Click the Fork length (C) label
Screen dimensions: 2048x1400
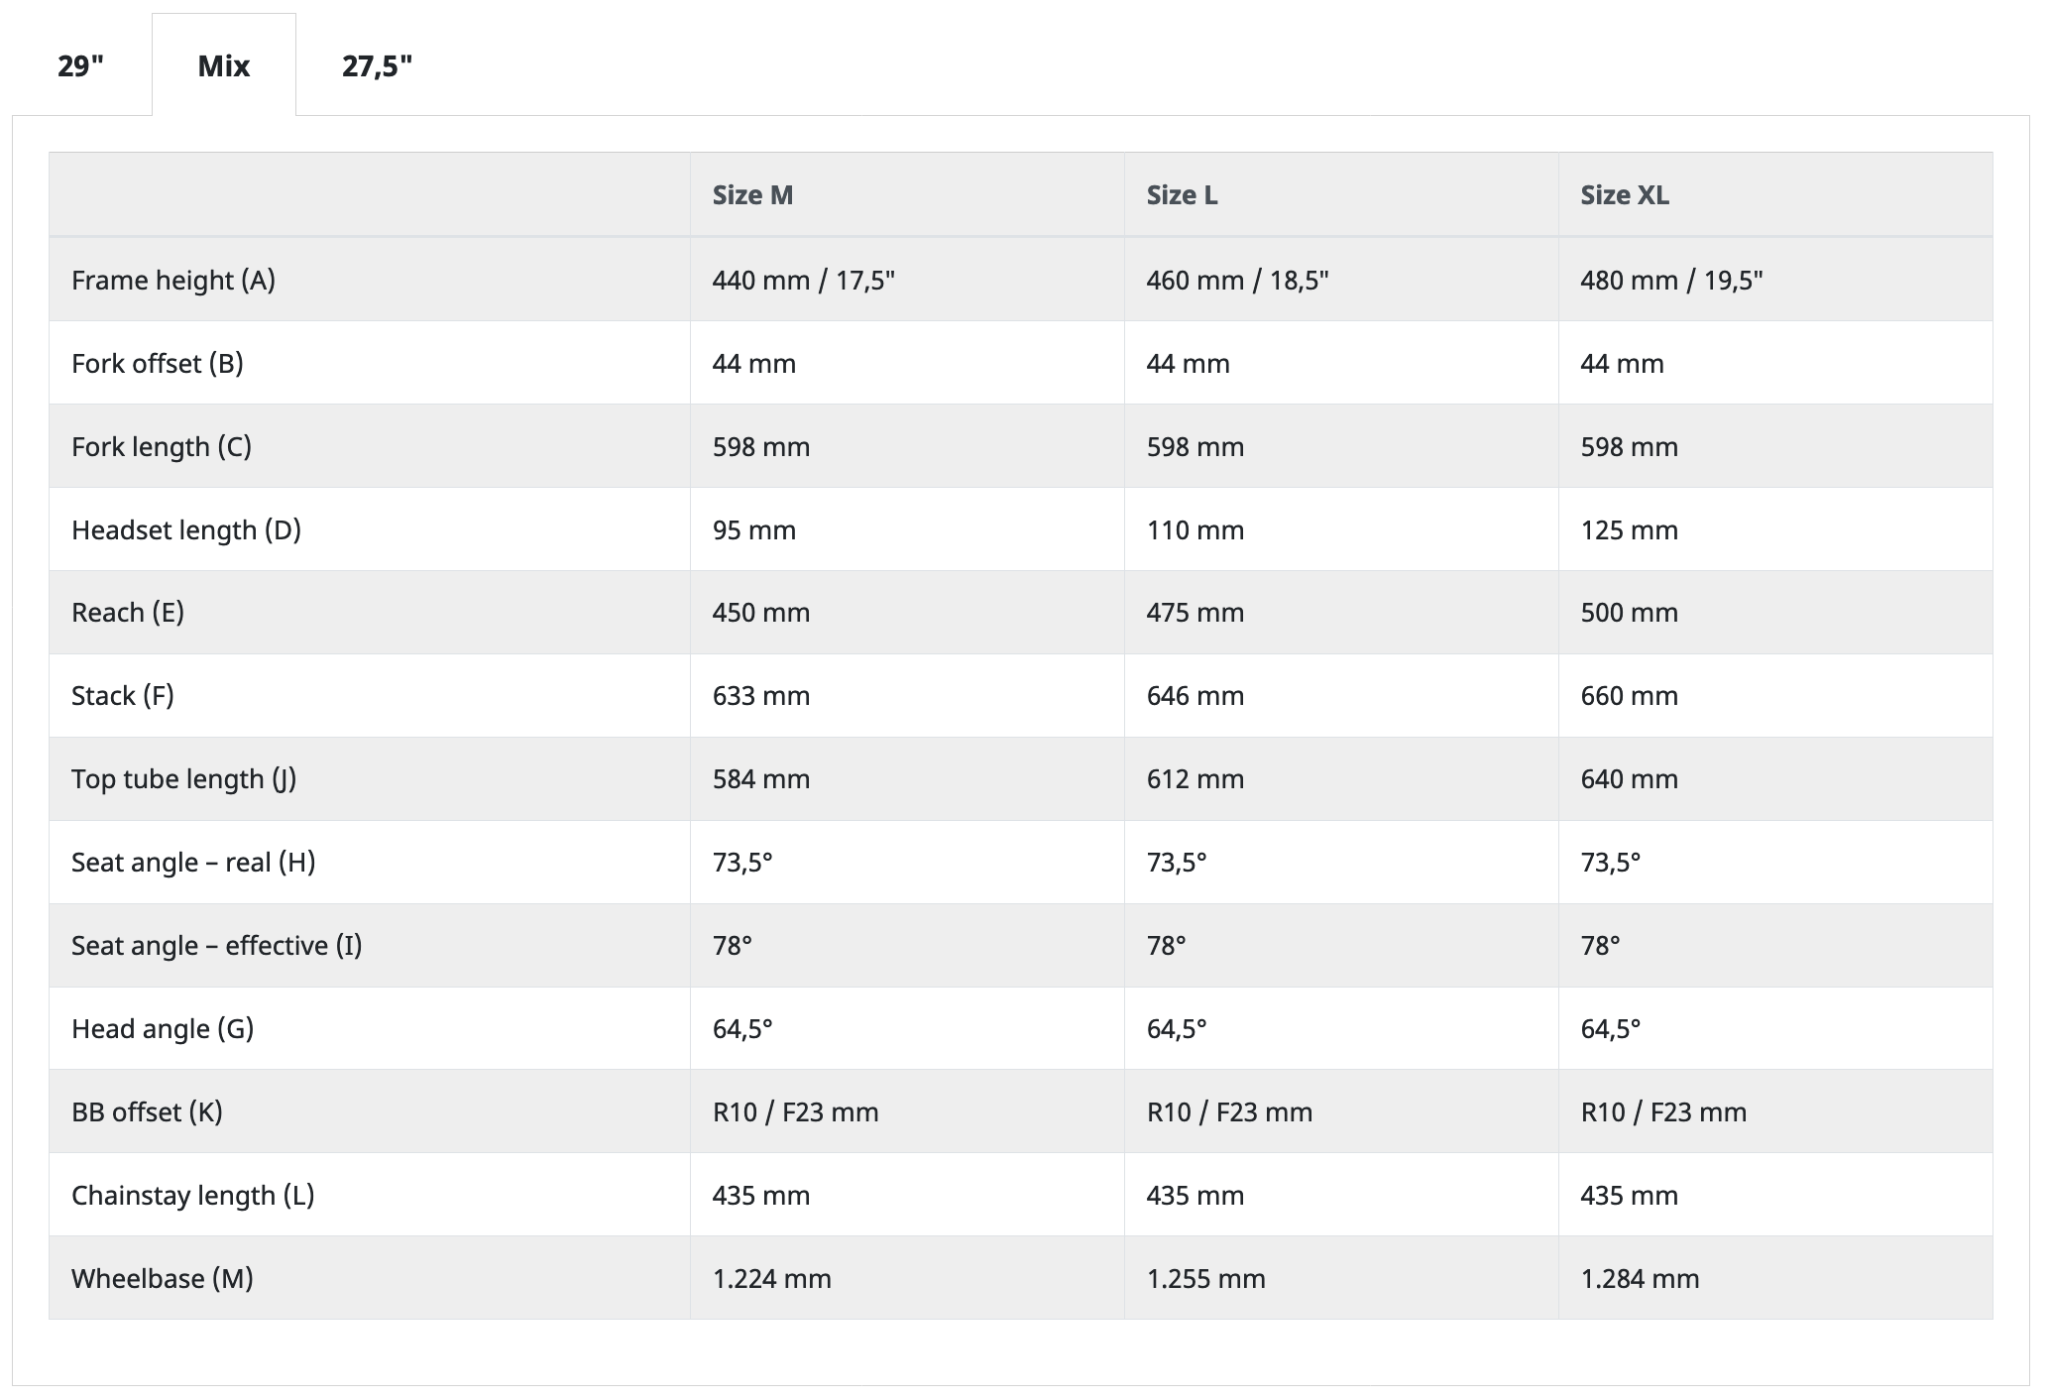tap(161, 446)
